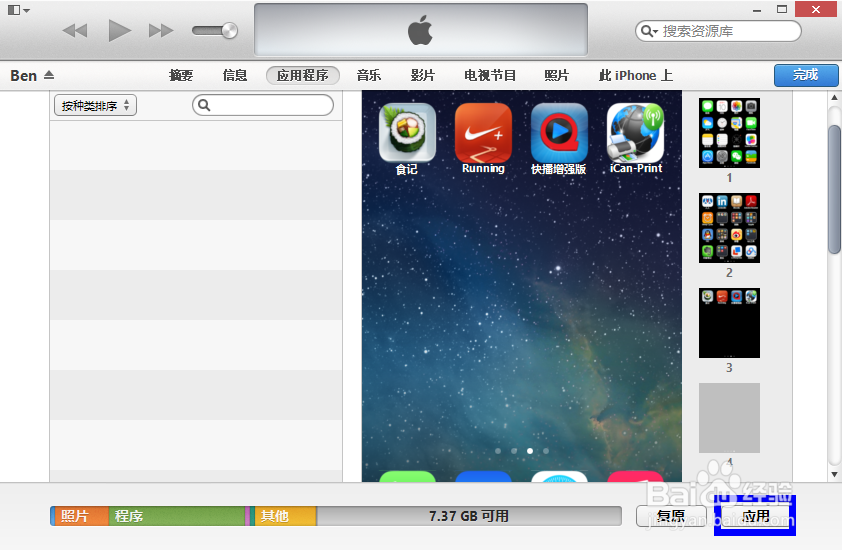Close the iTunes window

(x=816, y=9)
